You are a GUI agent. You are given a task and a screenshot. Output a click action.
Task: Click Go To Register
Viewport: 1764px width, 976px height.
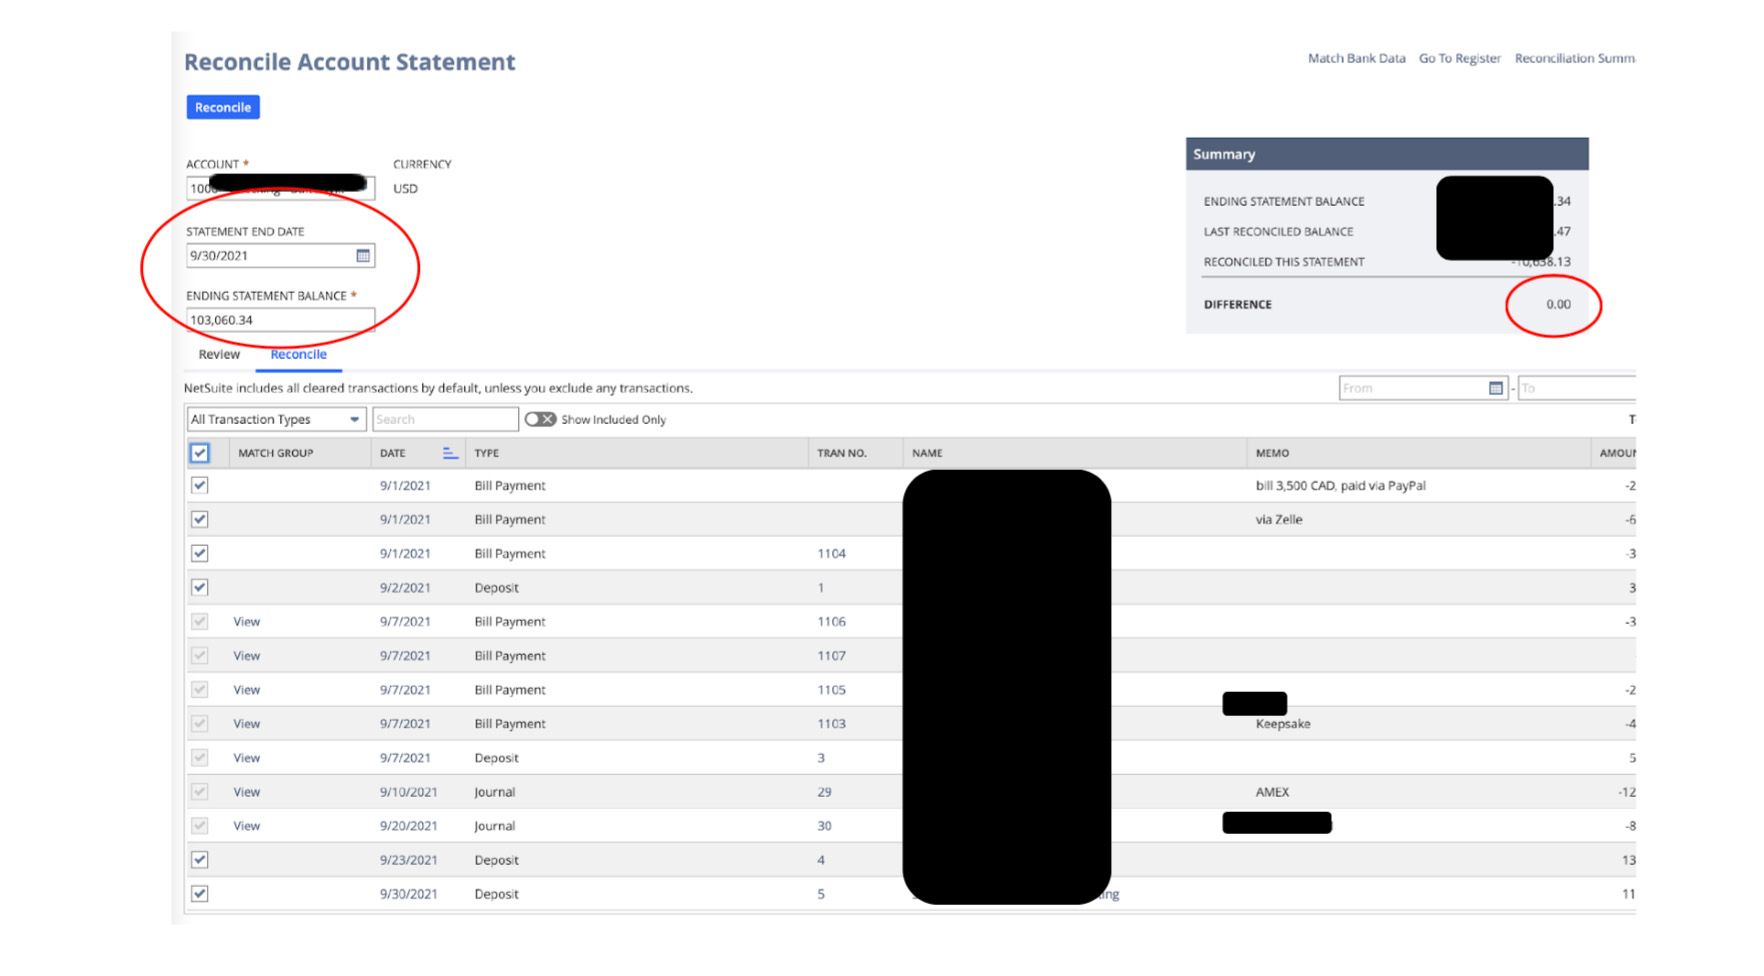pyautogui.click(x=1459, y=58)
